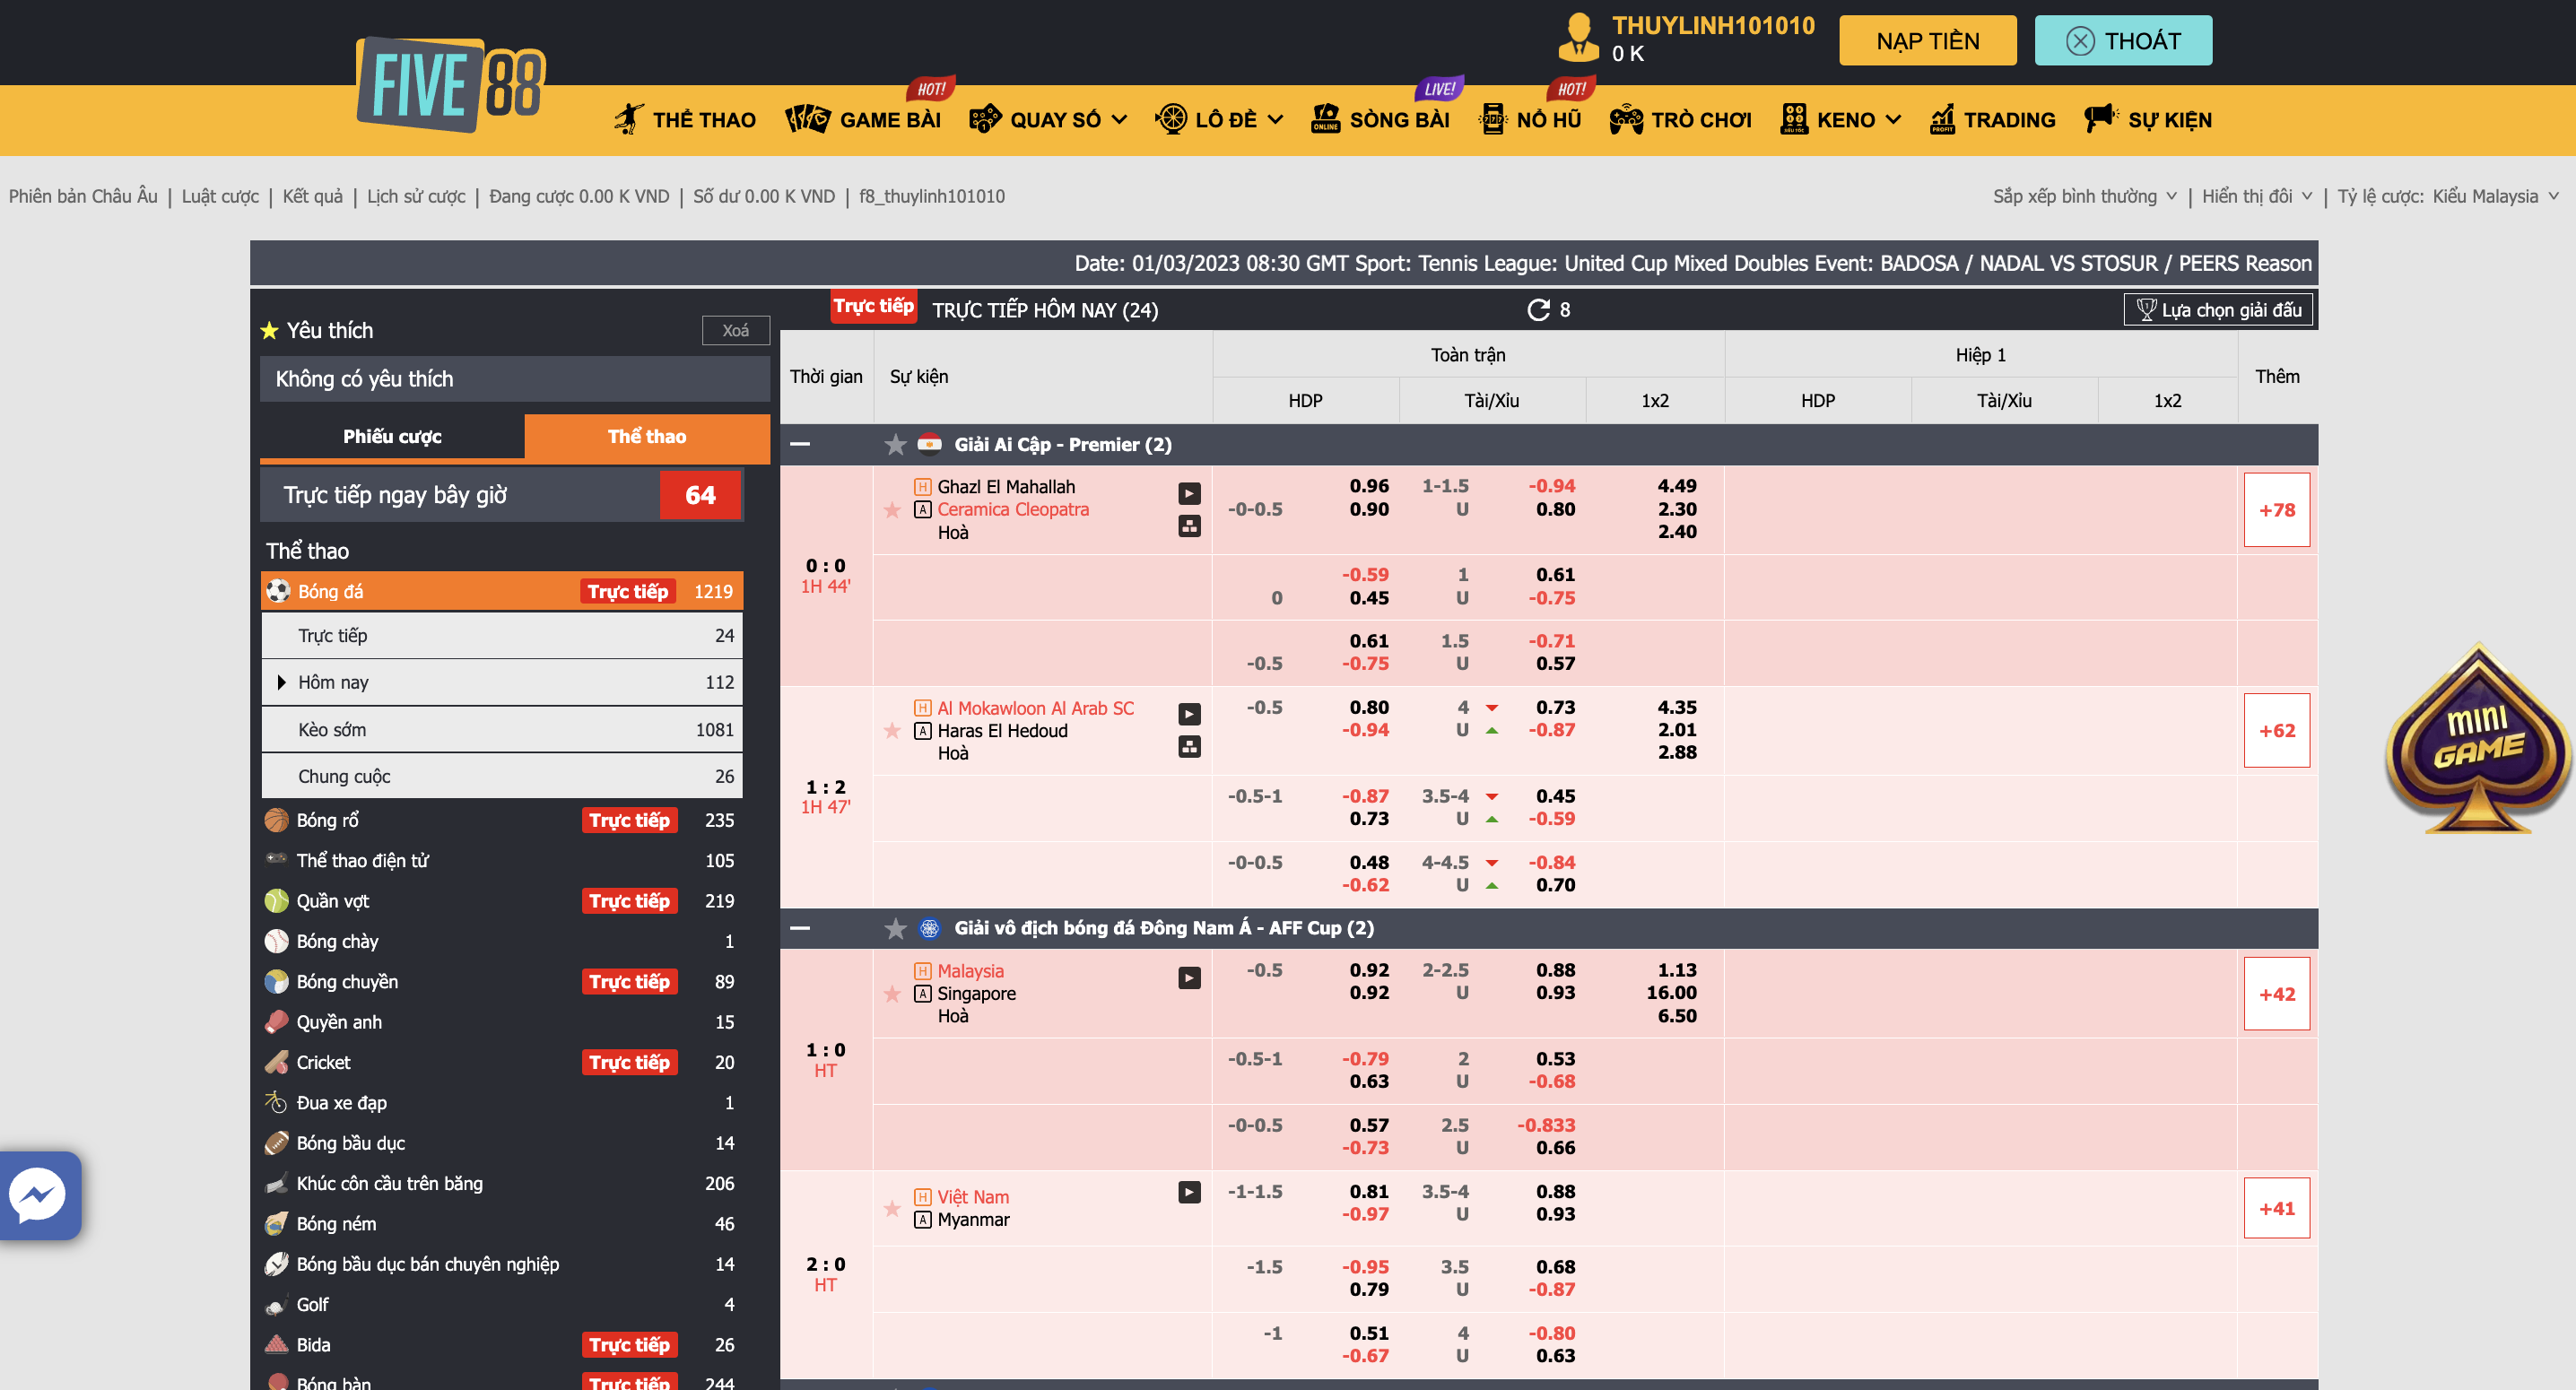The image size is (2576, 1390).
Task: Play live stream for Ghazl El Mahallah match
Action: coord(1189,493)
